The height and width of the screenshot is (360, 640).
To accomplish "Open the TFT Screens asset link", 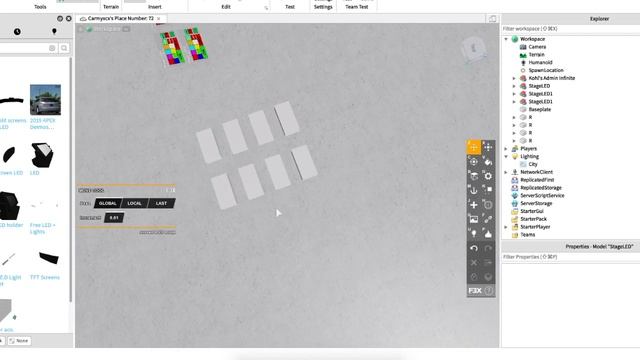I will [x=45, y=277].
